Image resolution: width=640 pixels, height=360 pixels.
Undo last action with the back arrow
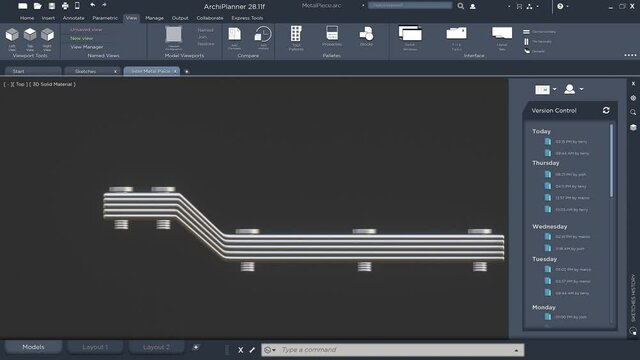tap(93, 5)
